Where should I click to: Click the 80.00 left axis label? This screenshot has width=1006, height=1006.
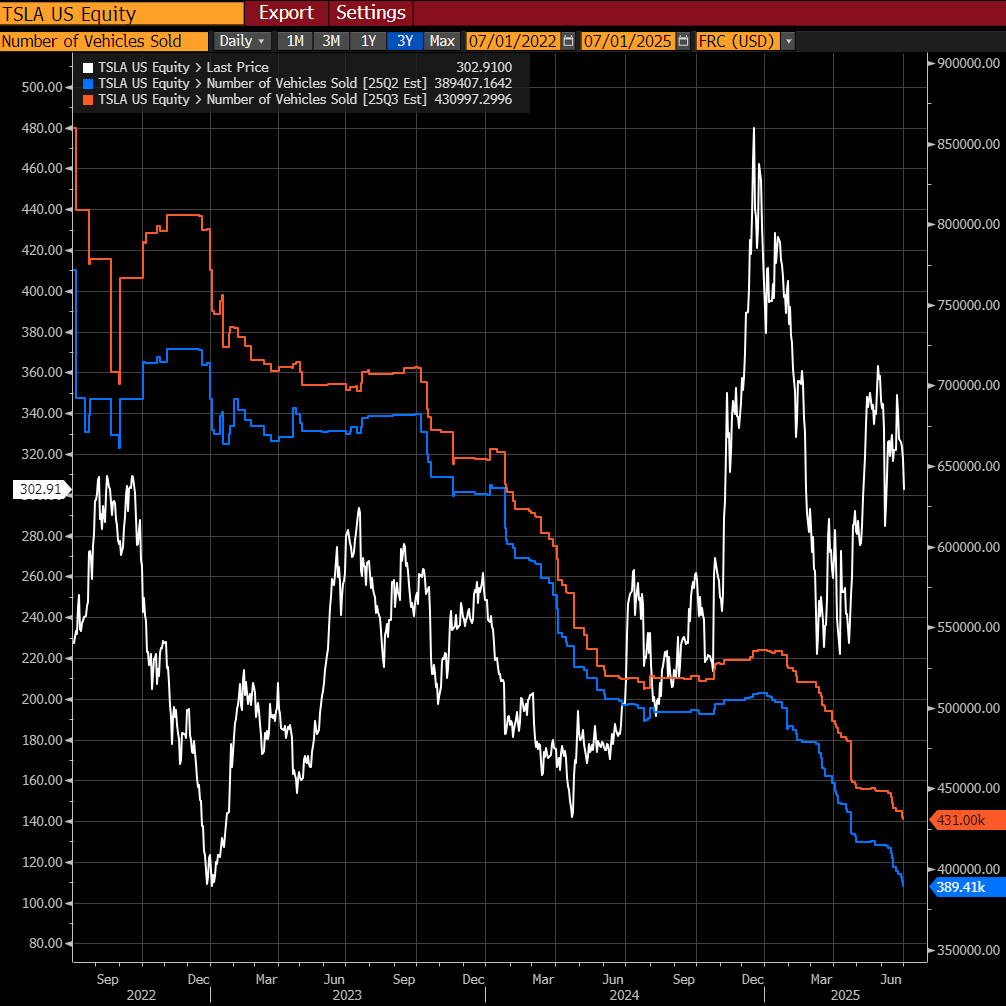(46, 944)
